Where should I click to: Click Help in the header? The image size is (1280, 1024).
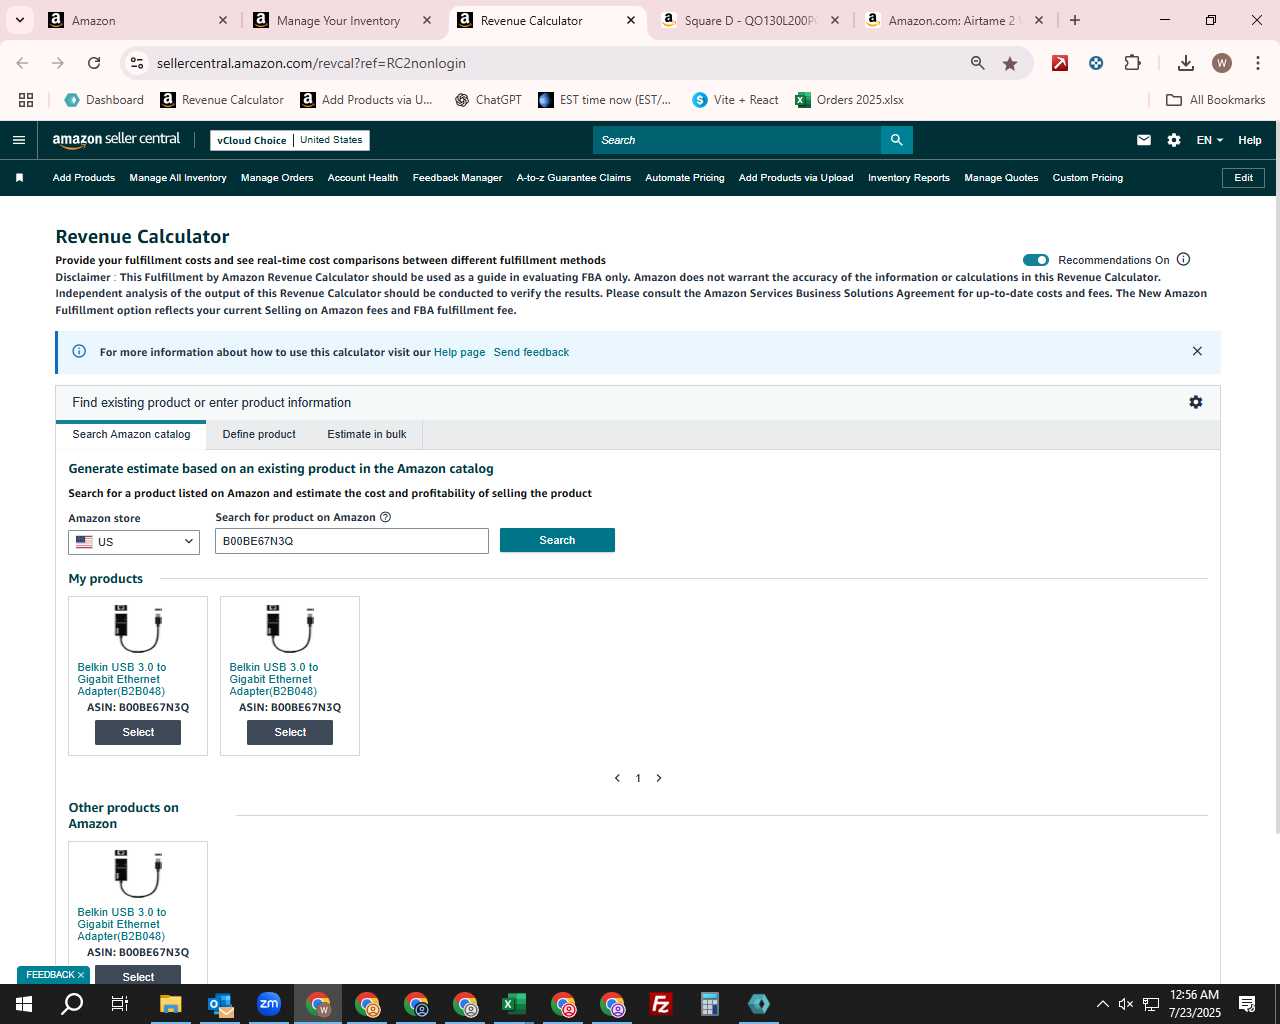coord(1250,140)
